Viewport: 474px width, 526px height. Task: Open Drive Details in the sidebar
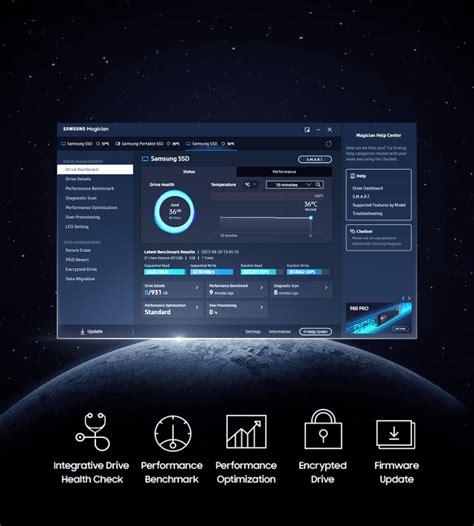pos(78,179)
